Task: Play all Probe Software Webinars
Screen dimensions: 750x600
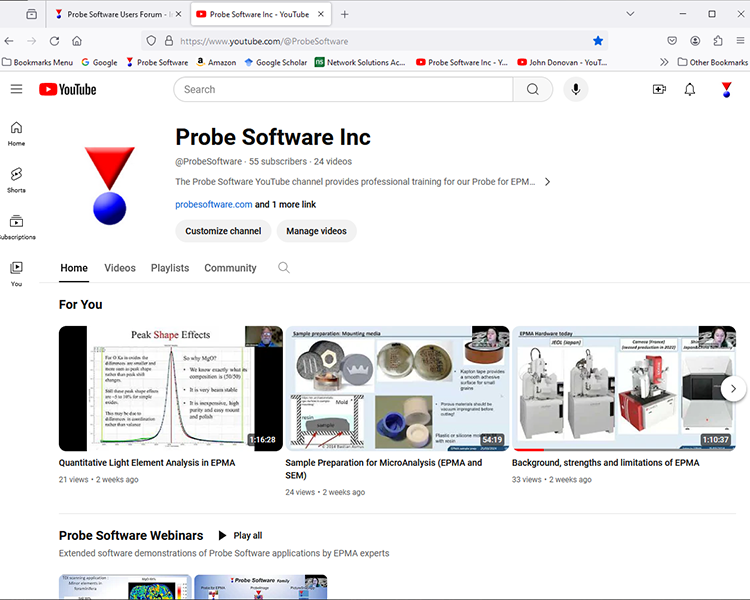Action: (240, 535)
